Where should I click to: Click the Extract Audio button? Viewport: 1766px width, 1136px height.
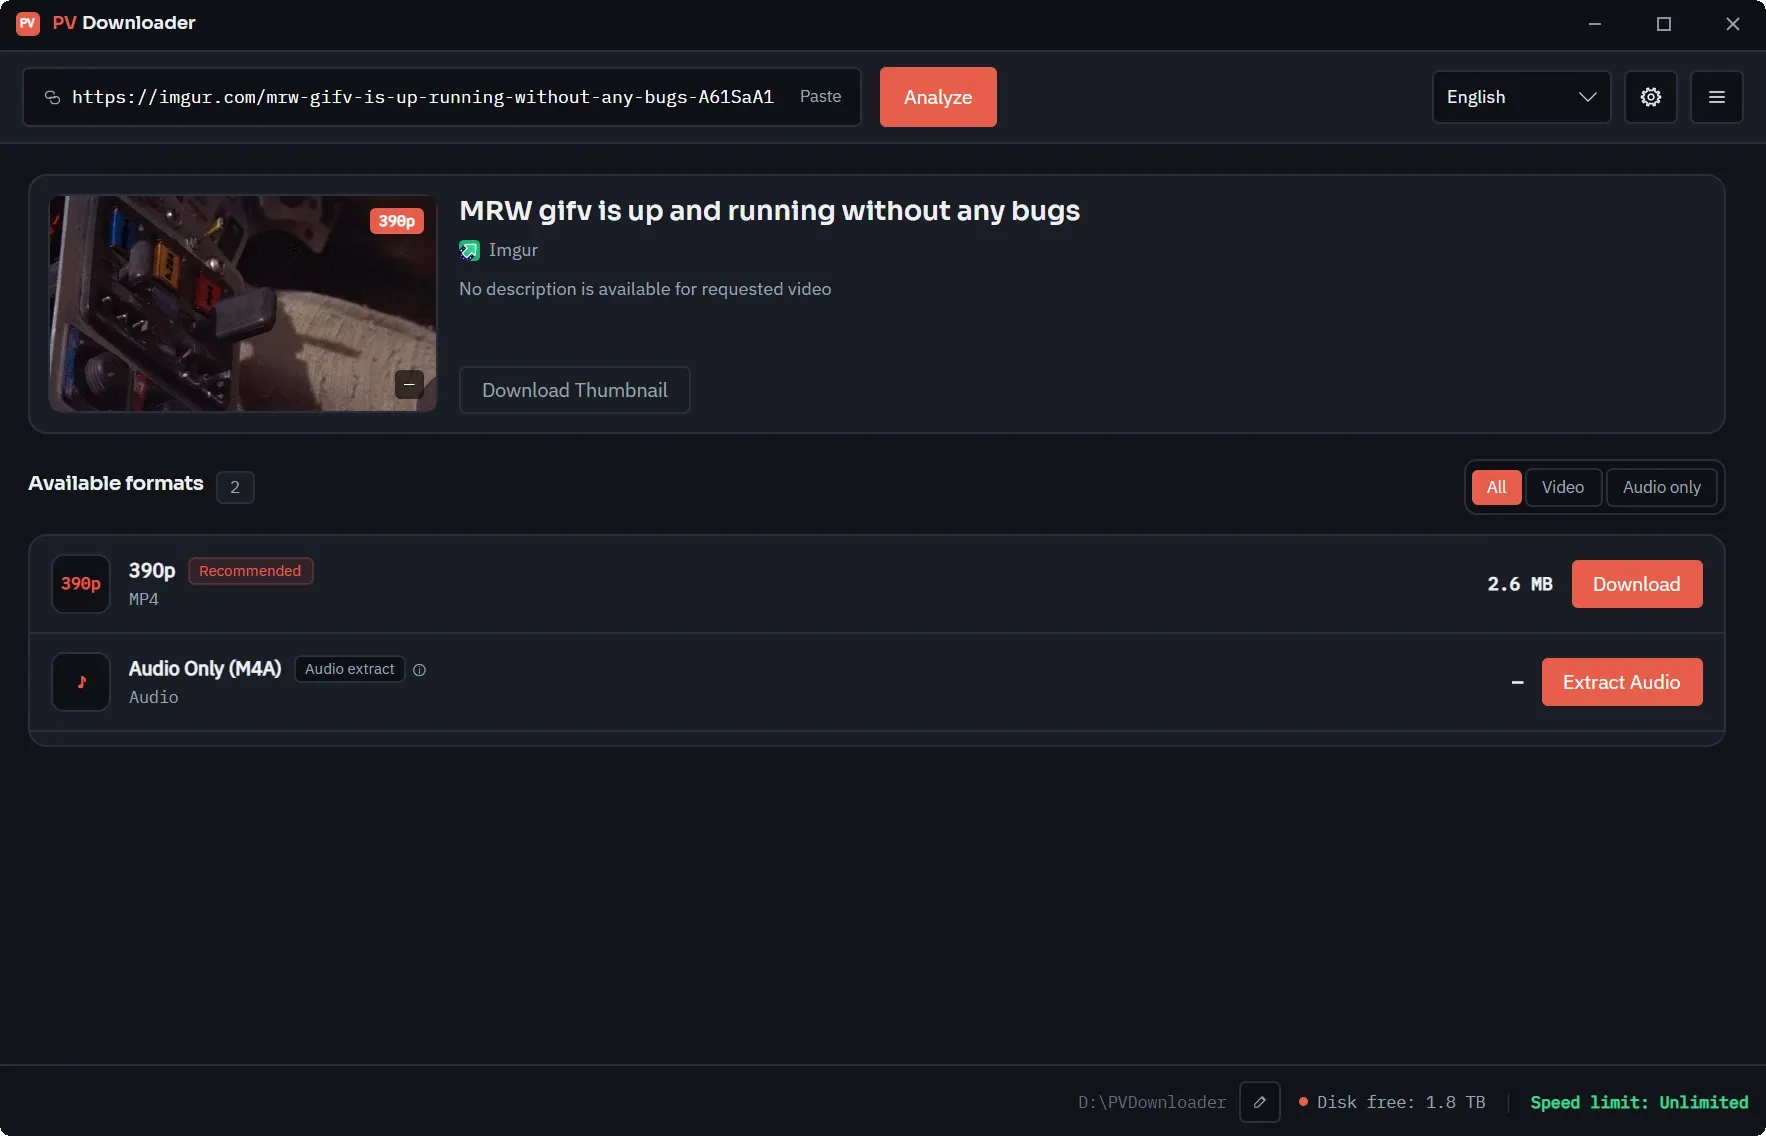coord(1622,682)
